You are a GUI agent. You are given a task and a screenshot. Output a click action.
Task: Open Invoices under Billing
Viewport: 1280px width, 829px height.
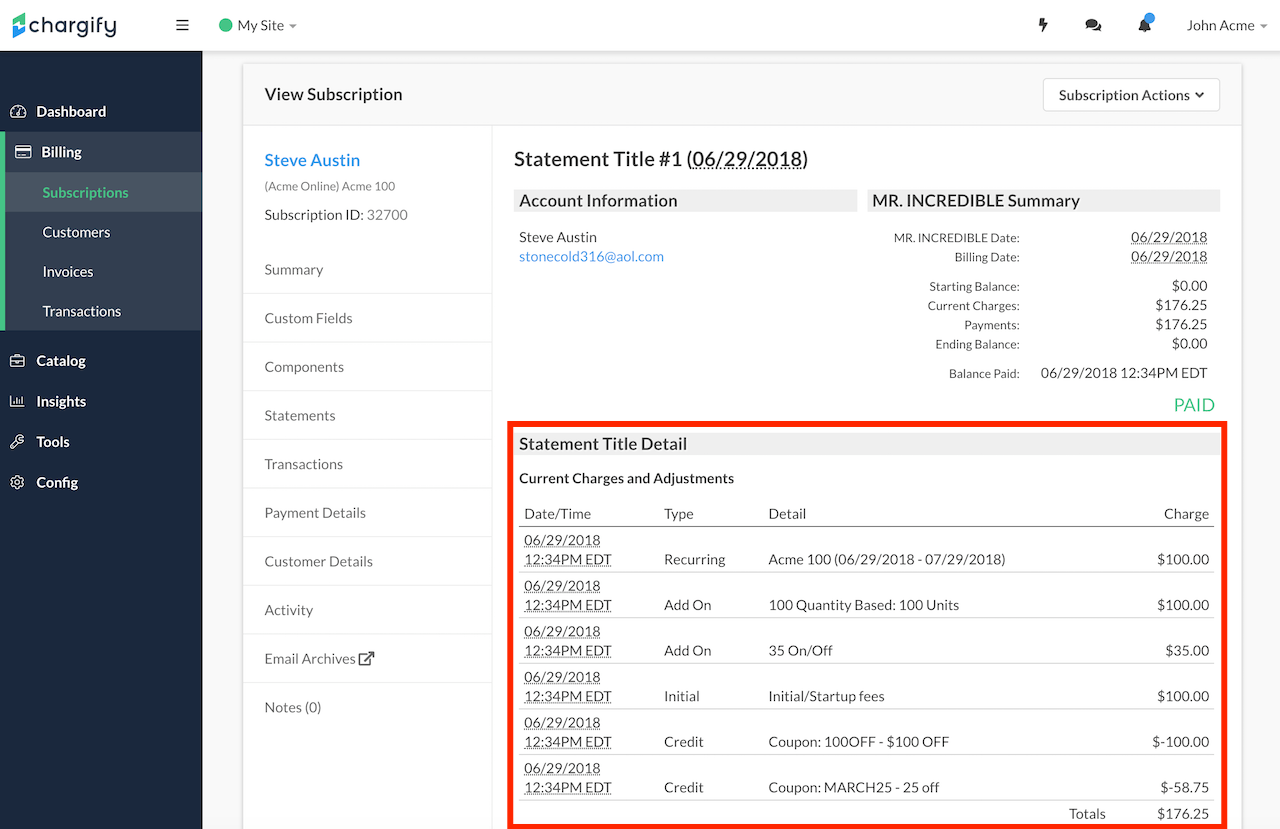click(x=68, y=272)
